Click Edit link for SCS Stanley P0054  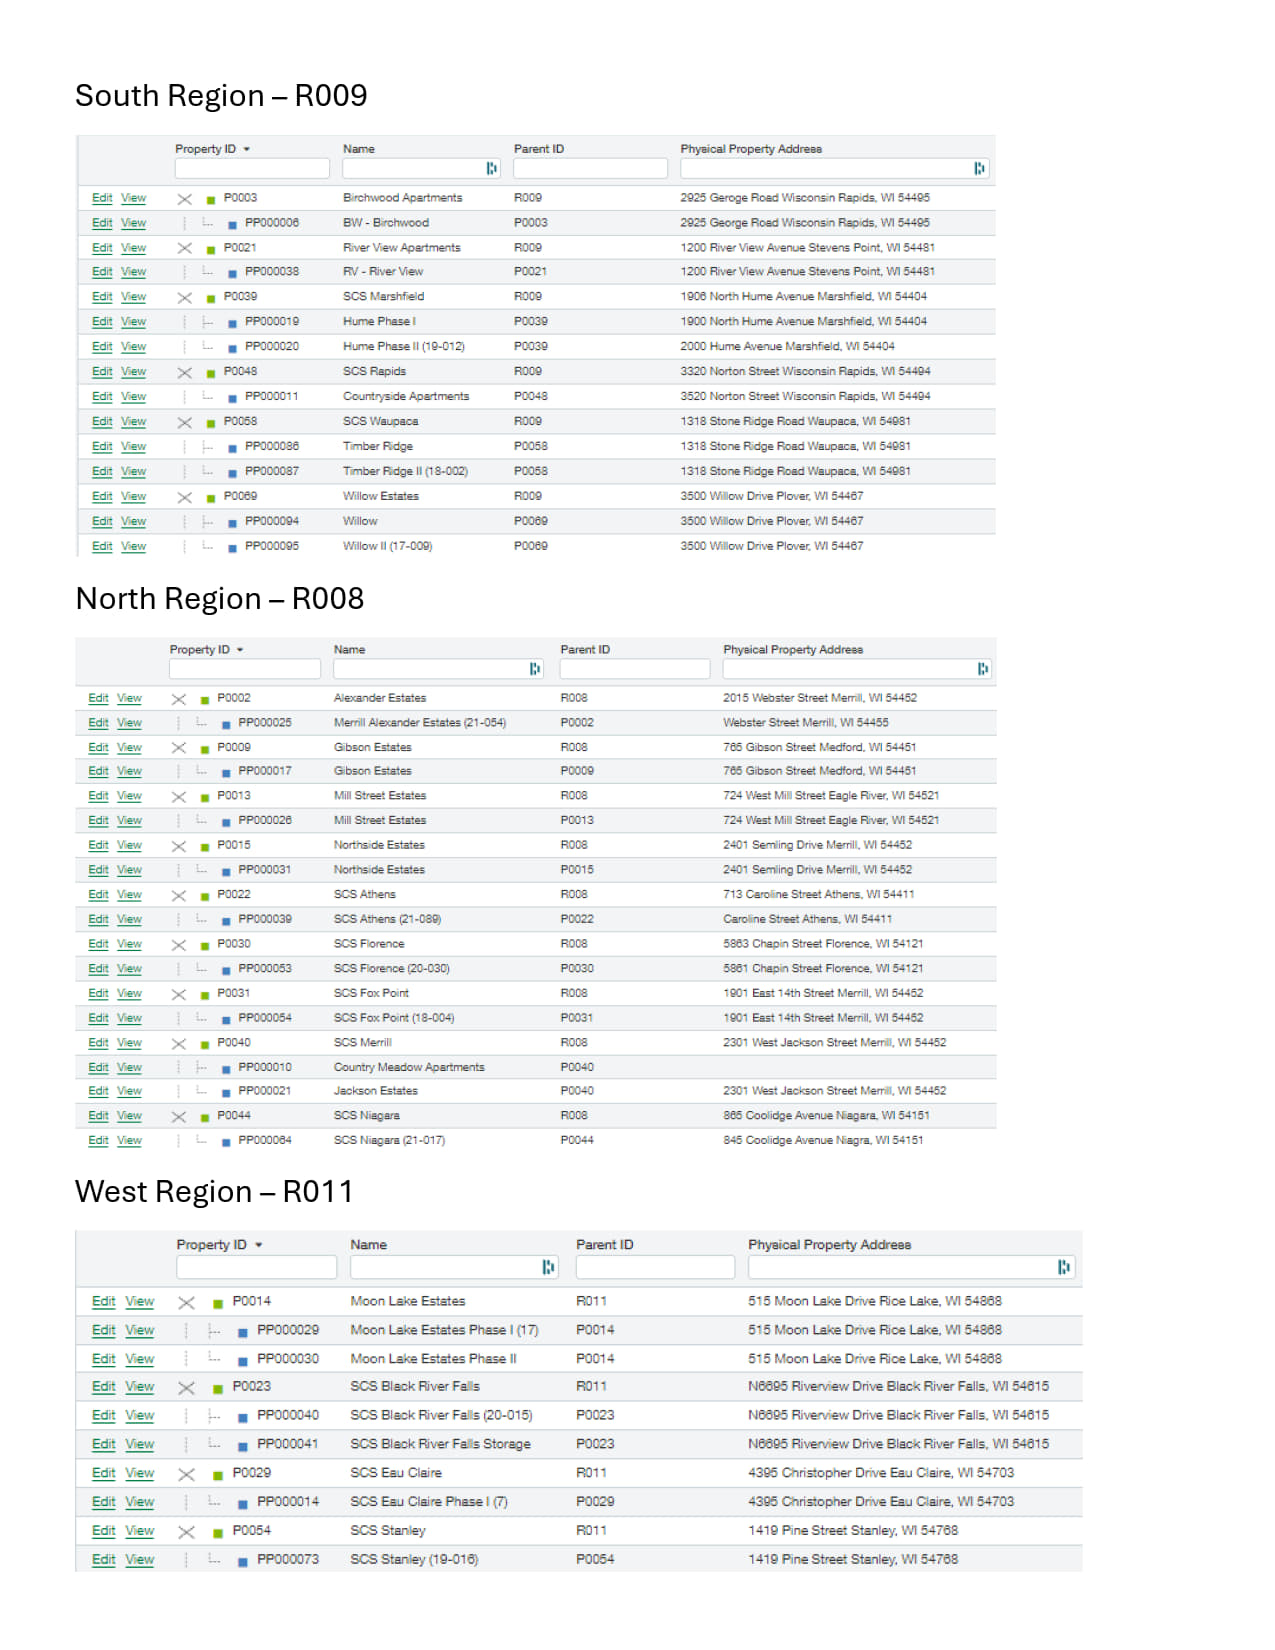point(104,1531)
